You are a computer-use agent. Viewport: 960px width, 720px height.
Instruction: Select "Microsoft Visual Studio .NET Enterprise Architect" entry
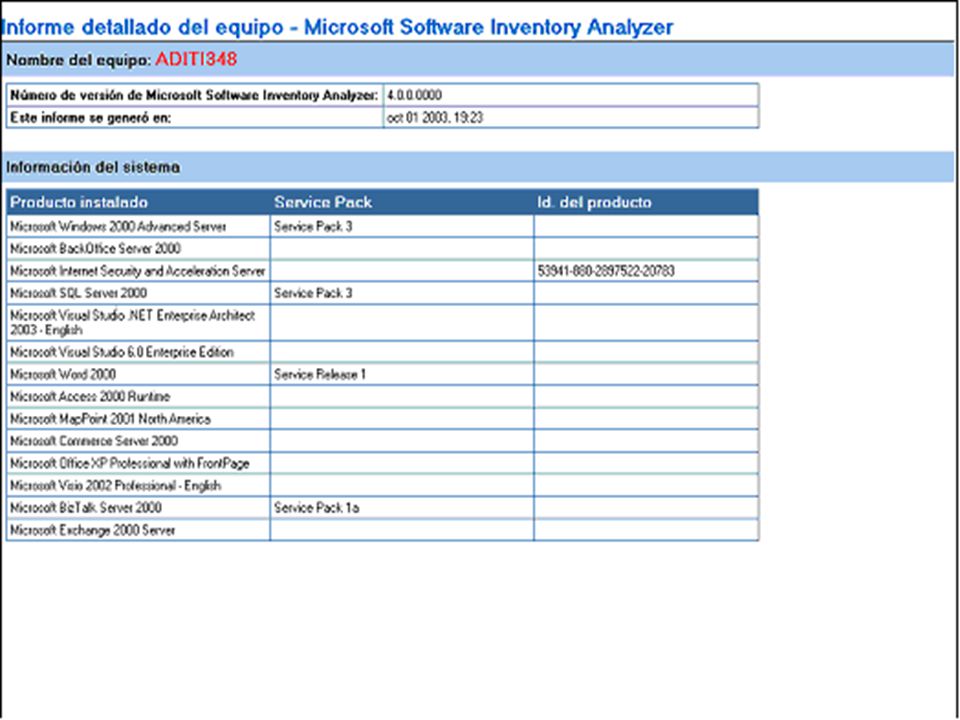[133, 323]
